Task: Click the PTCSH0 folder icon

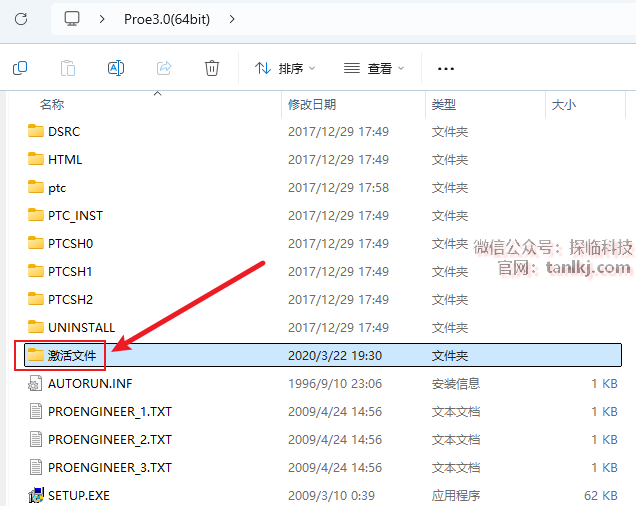Action: 36,243
